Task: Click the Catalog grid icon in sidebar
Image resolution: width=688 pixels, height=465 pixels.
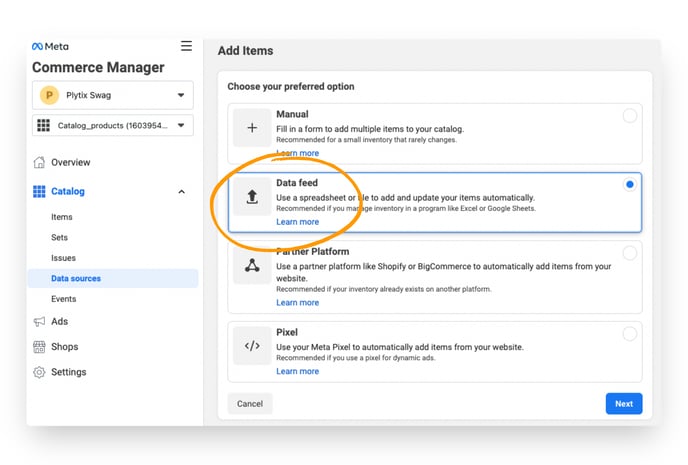Action: pos(39,192)
